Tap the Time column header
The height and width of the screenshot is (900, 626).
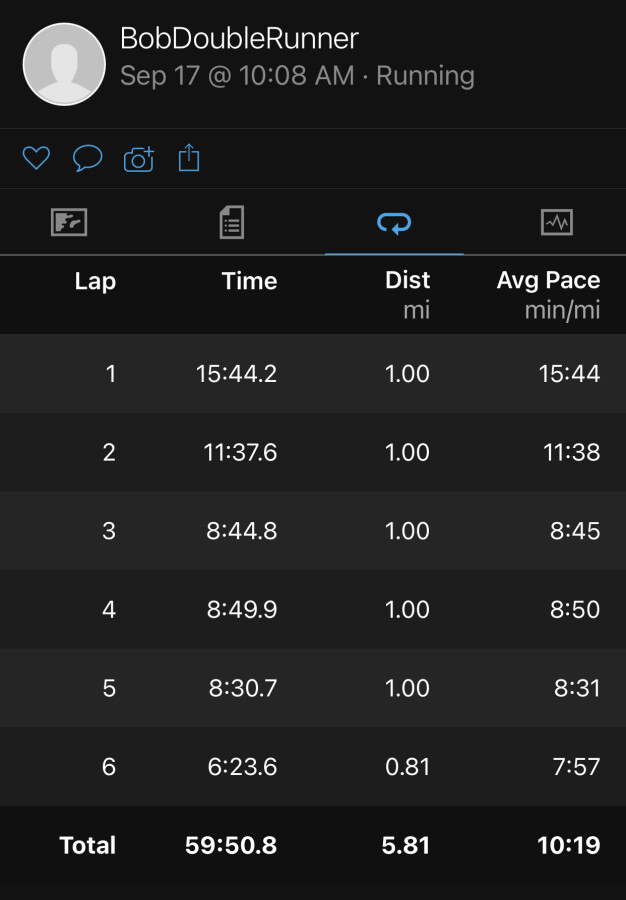click(249, 281)
